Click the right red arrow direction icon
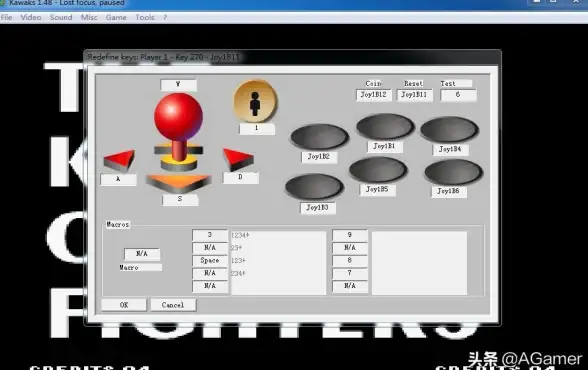588x370 pixels. 238,159
